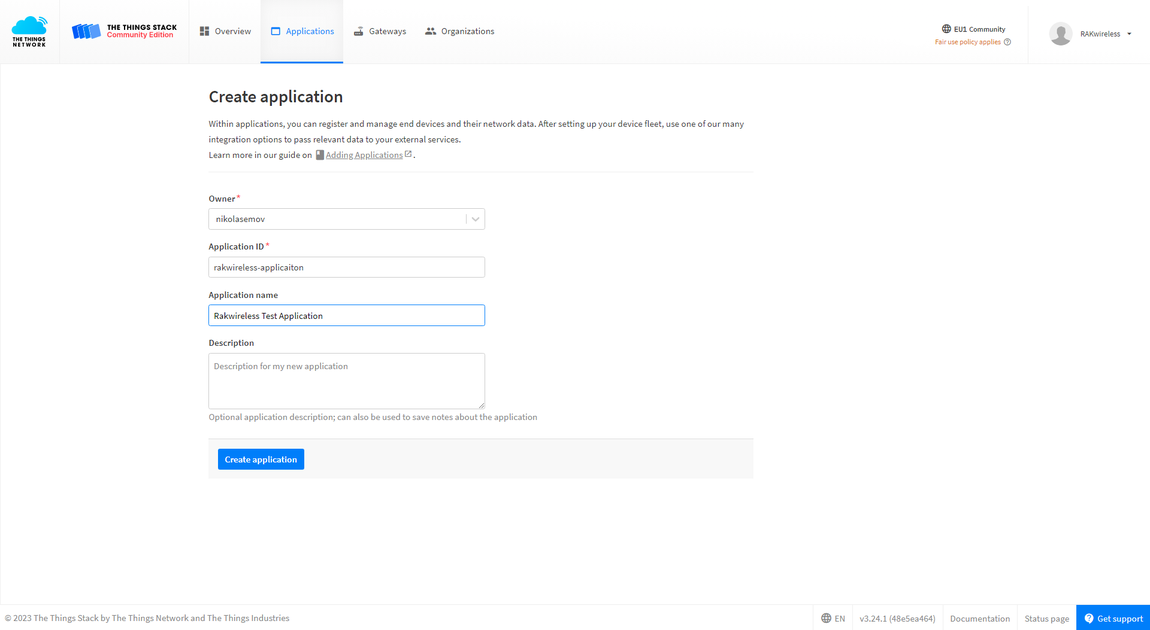This screenshot has width=1150, height=630.
Task: Click the fair use policy help icon
Action: pyautogui.click(x=1008, y=42)
